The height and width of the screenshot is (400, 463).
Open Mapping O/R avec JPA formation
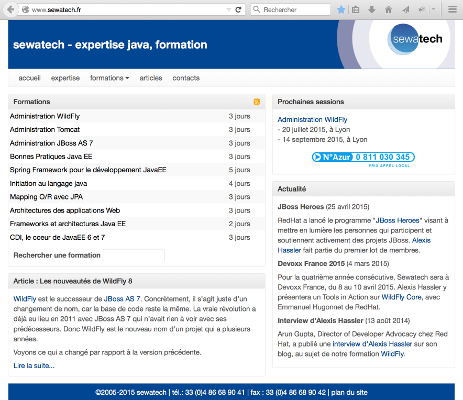click(x=137, y=197)
